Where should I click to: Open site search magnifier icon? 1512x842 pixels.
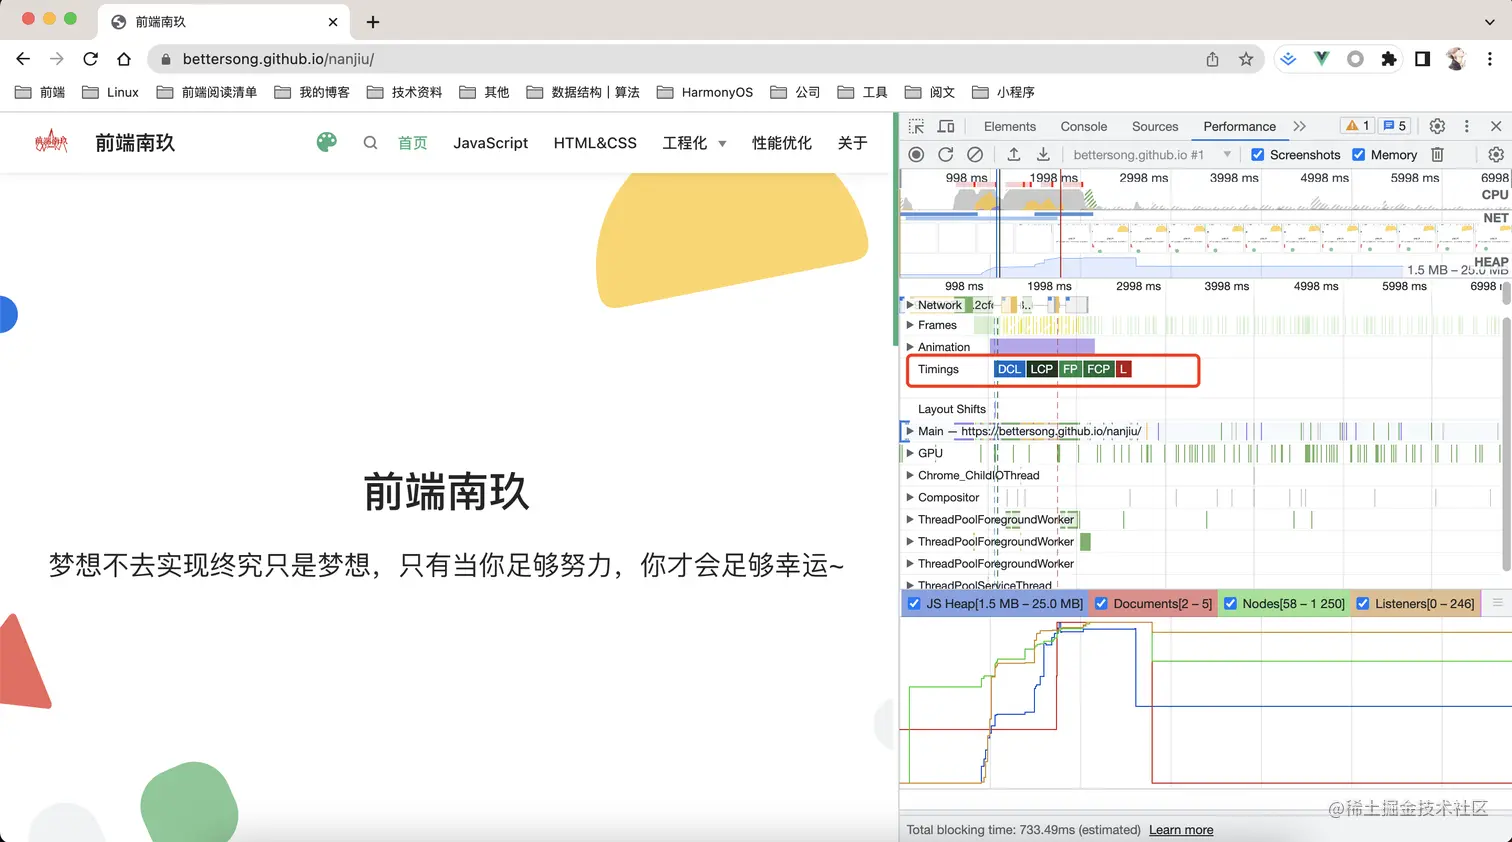coord(370,143)
